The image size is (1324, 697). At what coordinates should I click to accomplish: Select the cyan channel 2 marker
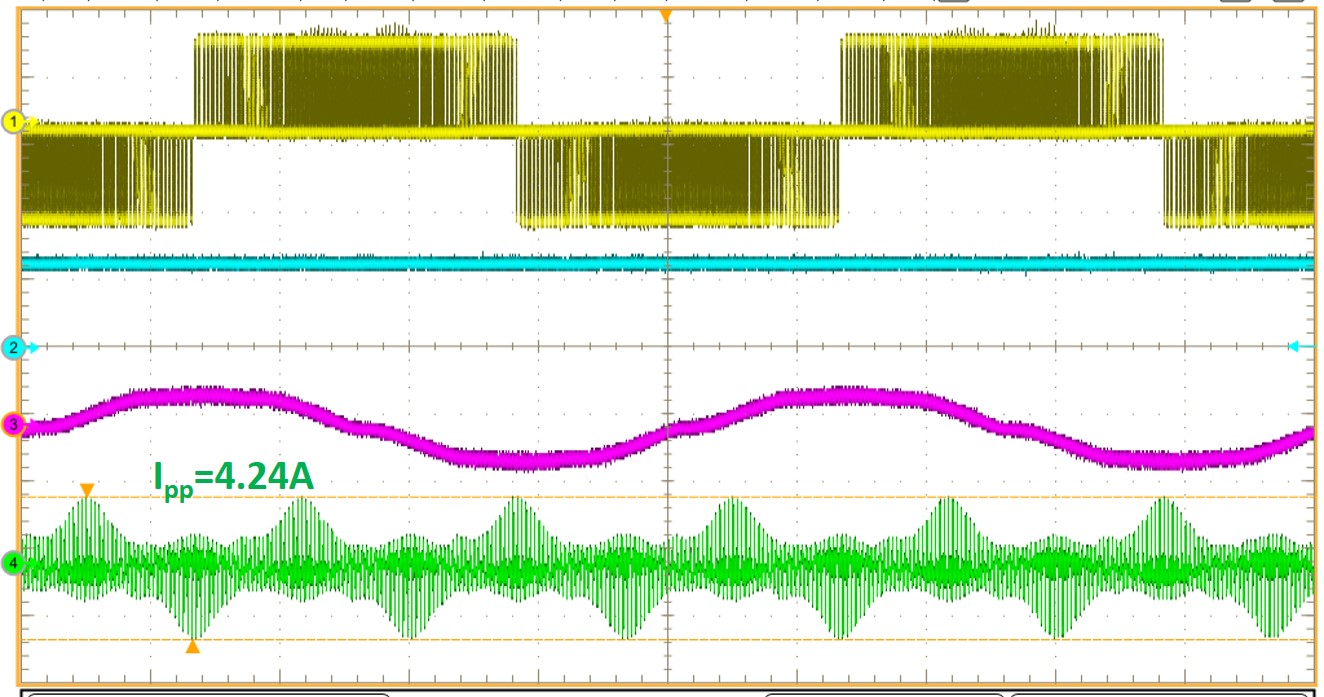tap(13, 348)
